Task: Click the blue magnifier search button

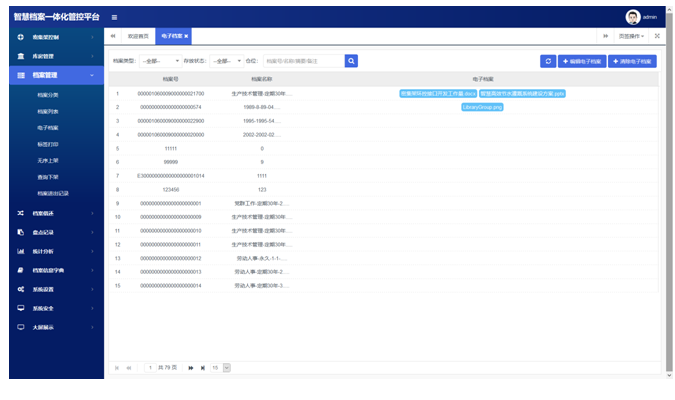Action: point(351,61)
